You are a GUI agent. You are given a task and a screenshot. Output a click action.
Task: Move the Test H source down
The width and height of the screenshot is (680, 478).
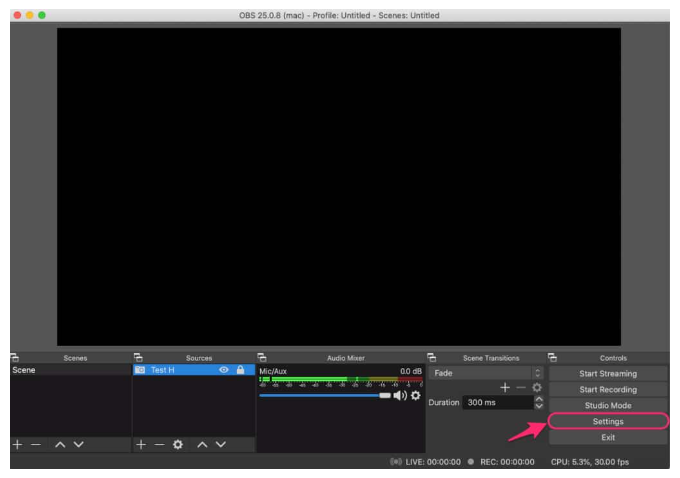coord(221,445)
